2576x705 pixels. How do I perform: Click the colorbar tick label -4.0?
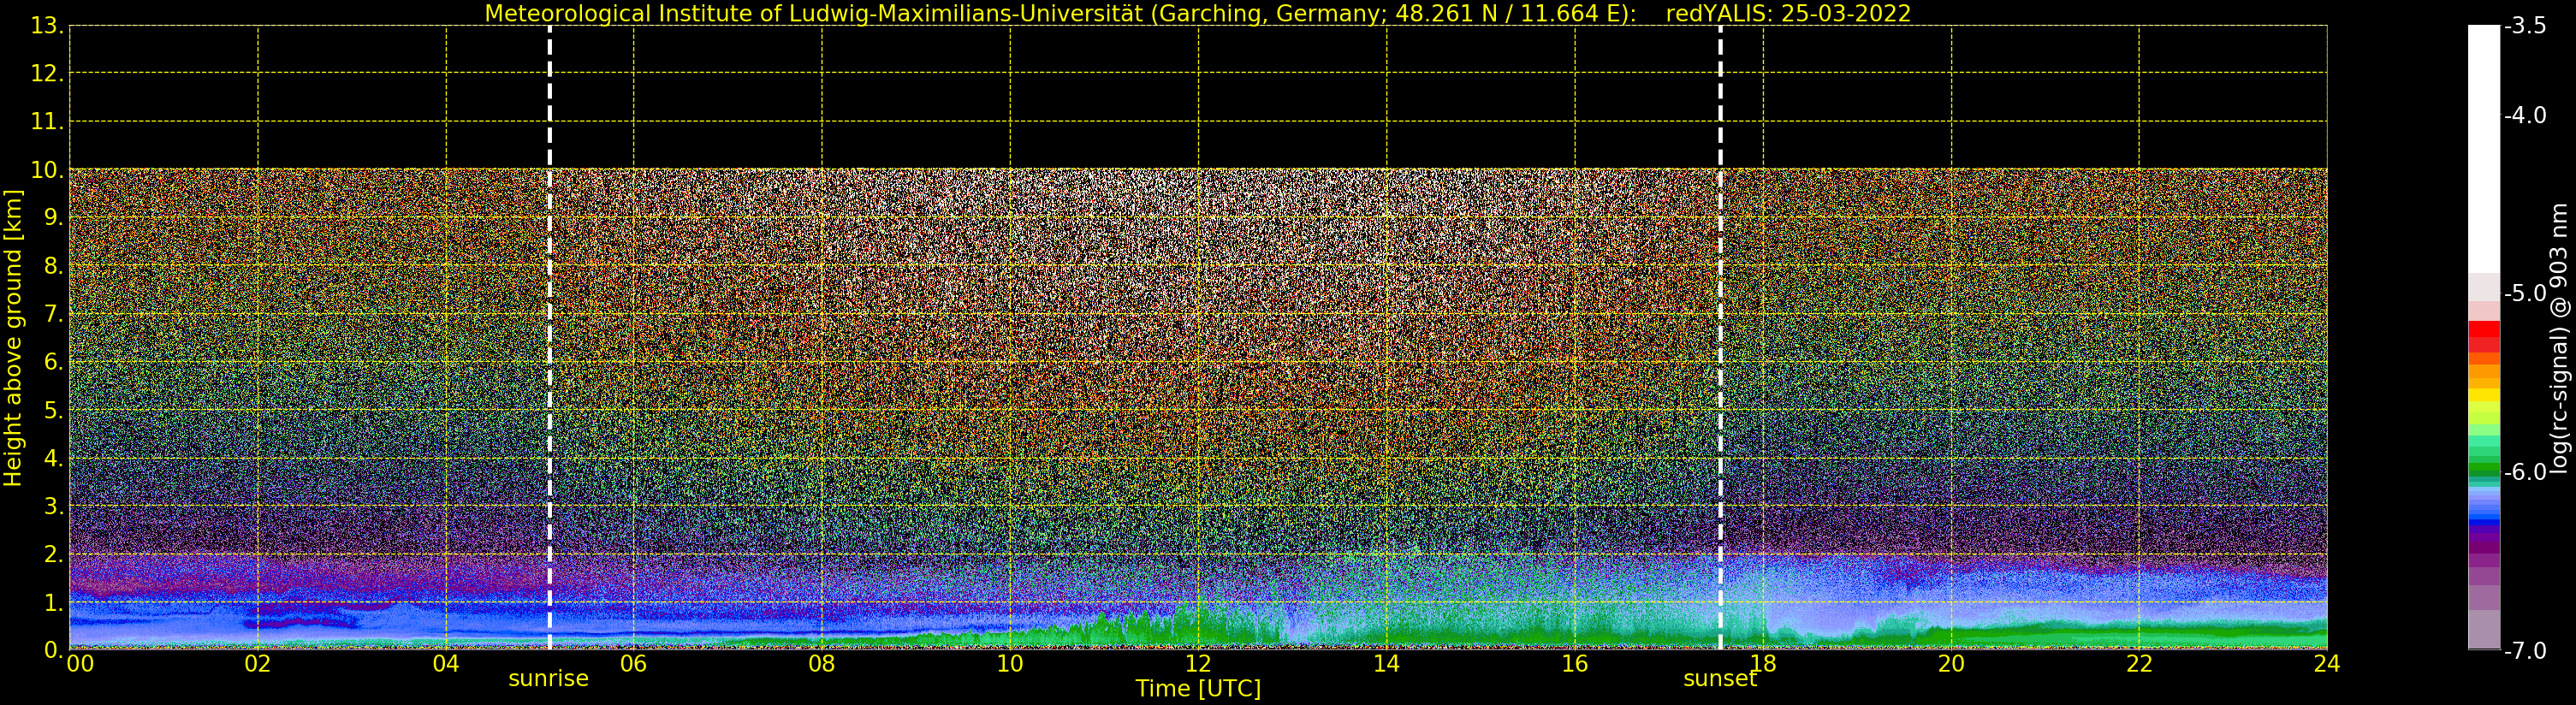[x=2525, y=116]
